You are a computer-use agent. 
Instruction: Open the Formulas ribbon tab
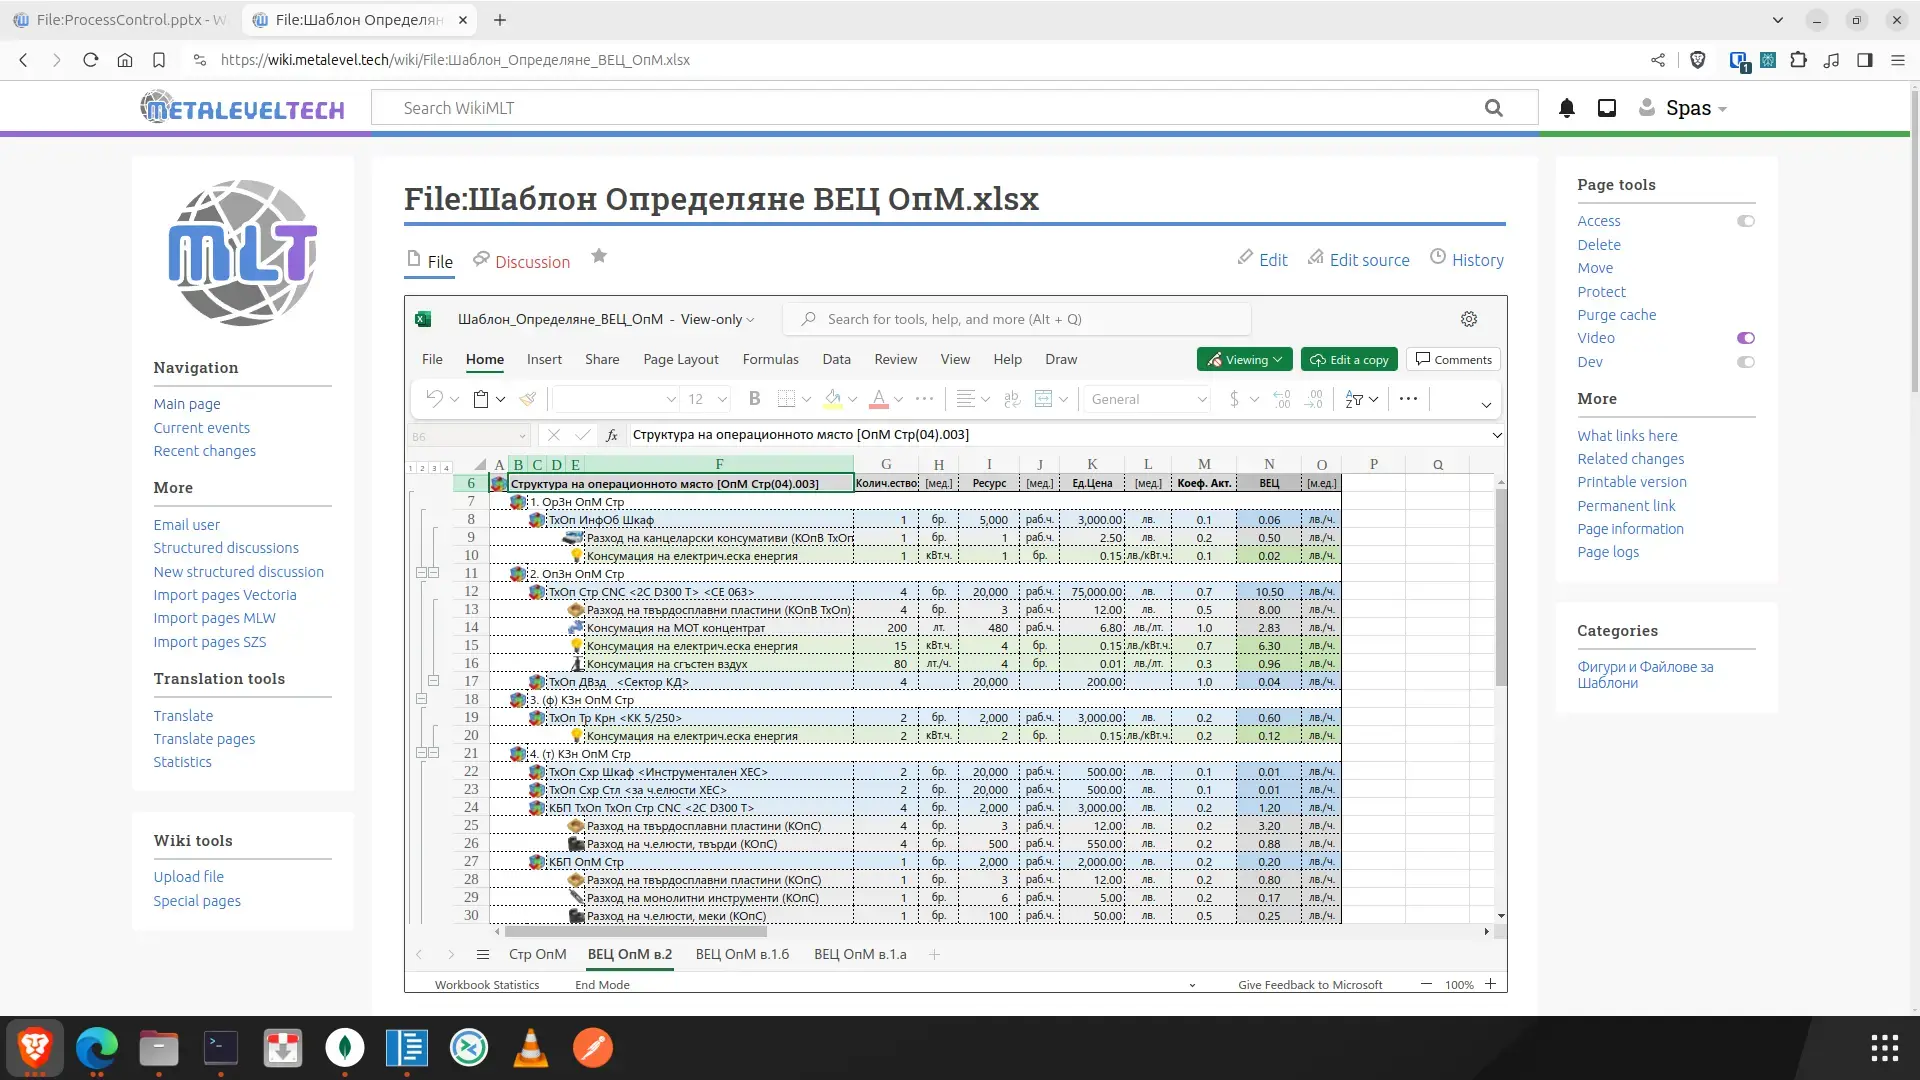[770, 359]
